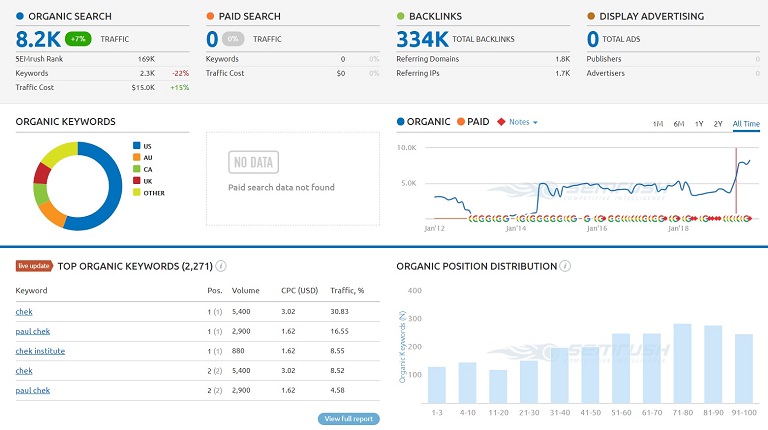Image resolution: width=768 pixels, height=430 pixels.
Task: Click the green Backlinks dot icon
Action: tap(401, 16)
